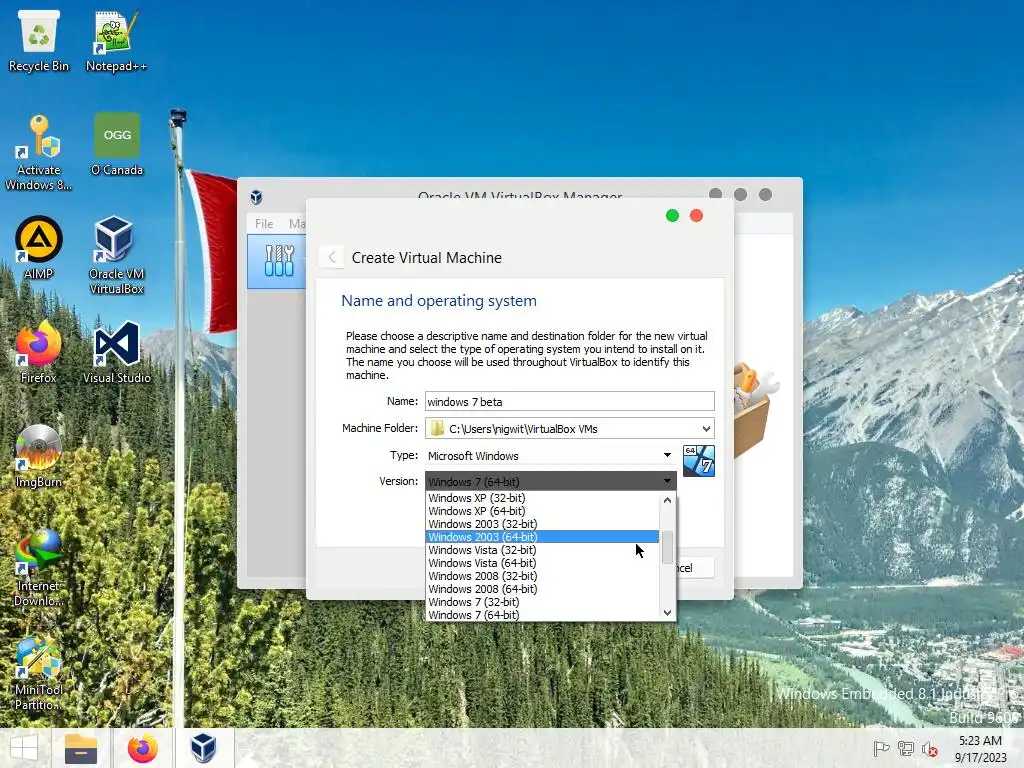Click the muted volume tray icon
Viewport: 1024px width, 768px height.
click(x=929, y=748)
